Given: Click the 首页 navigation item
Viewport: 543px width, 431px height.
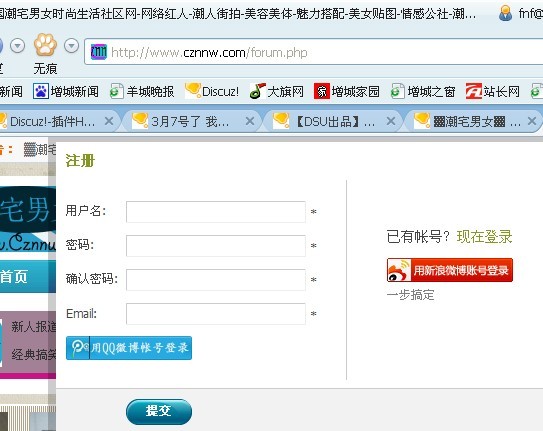Looking at the screenshot, I should pyautogui.click(x=14, y=277).
